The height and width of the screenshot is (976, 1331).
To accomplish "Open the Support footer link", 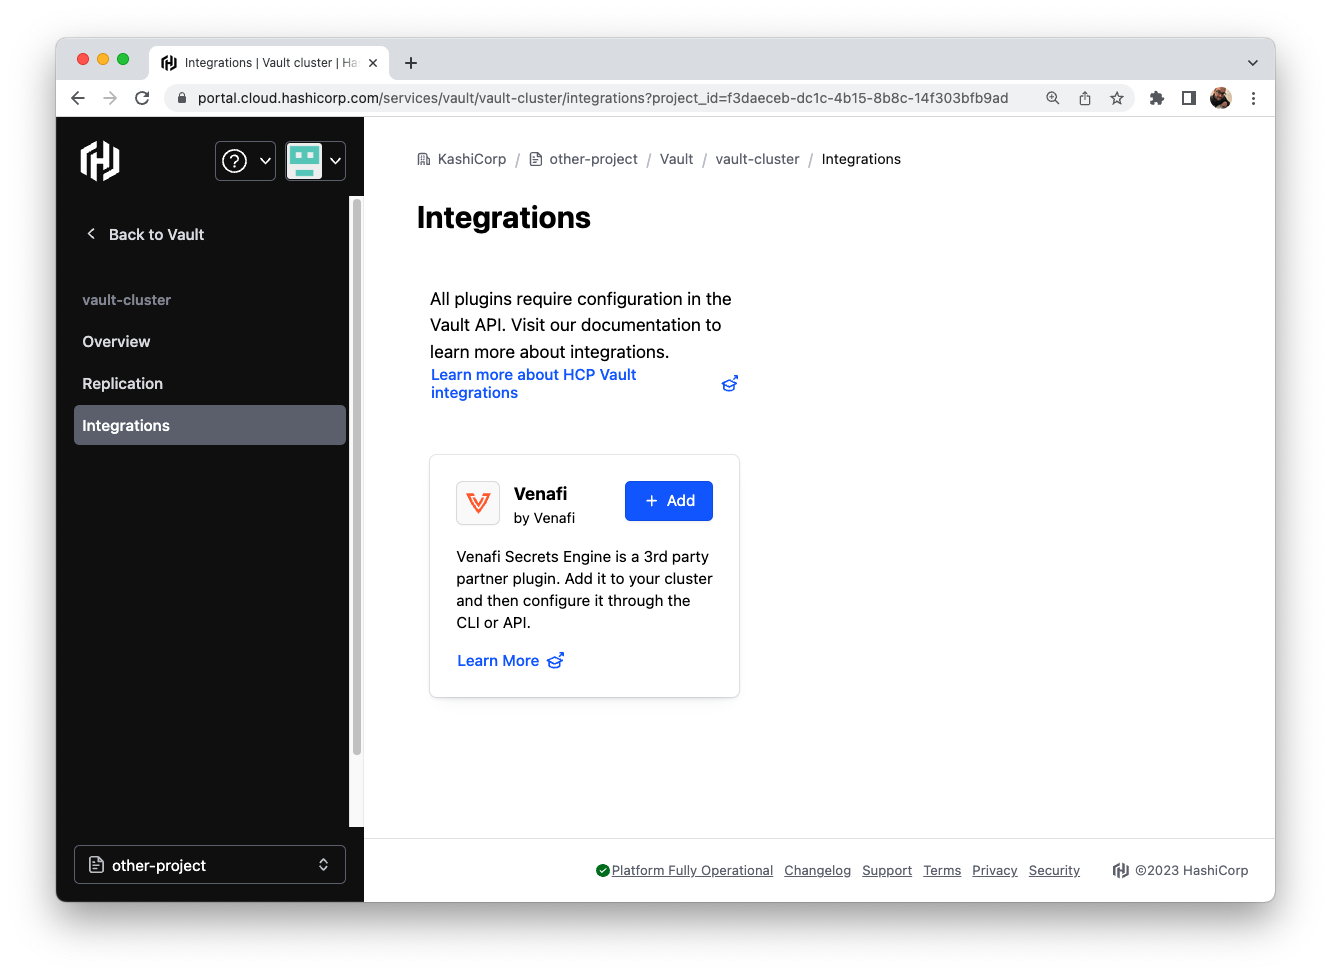I will [887, 871].
